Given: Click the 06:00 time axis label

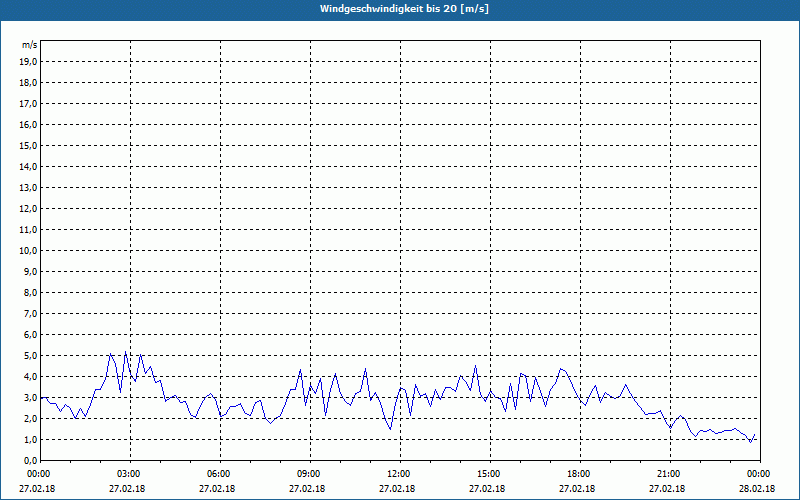Looking at the screenshot, I should tap(220, 474).
